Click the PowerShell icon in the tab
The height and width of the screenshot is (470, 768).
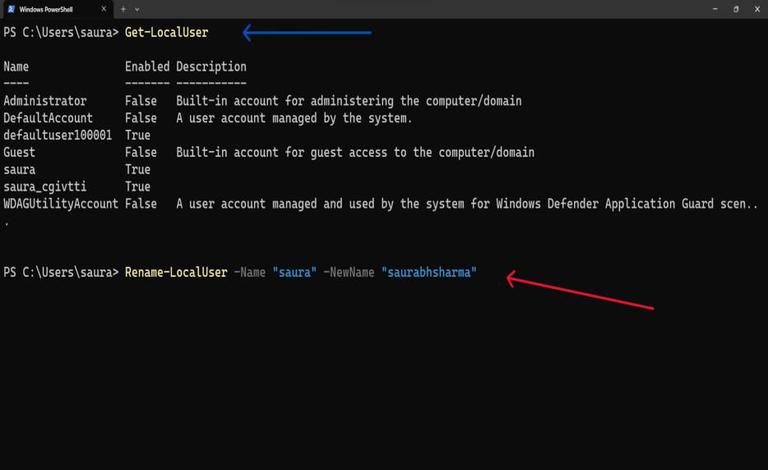tap(11, 9)
